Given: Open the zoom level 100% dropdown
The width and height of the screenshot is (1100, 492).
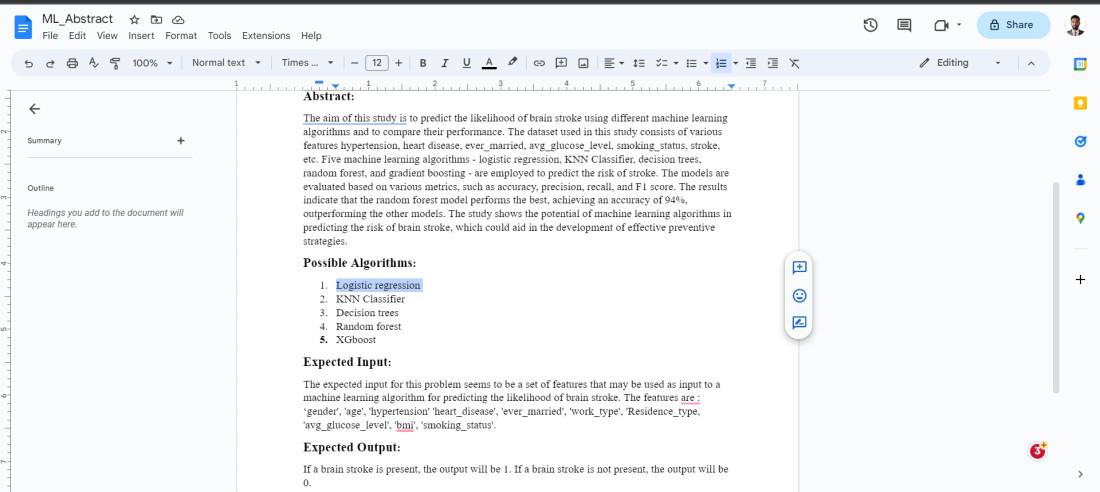Looking at the screenshot, I should 152,63.
